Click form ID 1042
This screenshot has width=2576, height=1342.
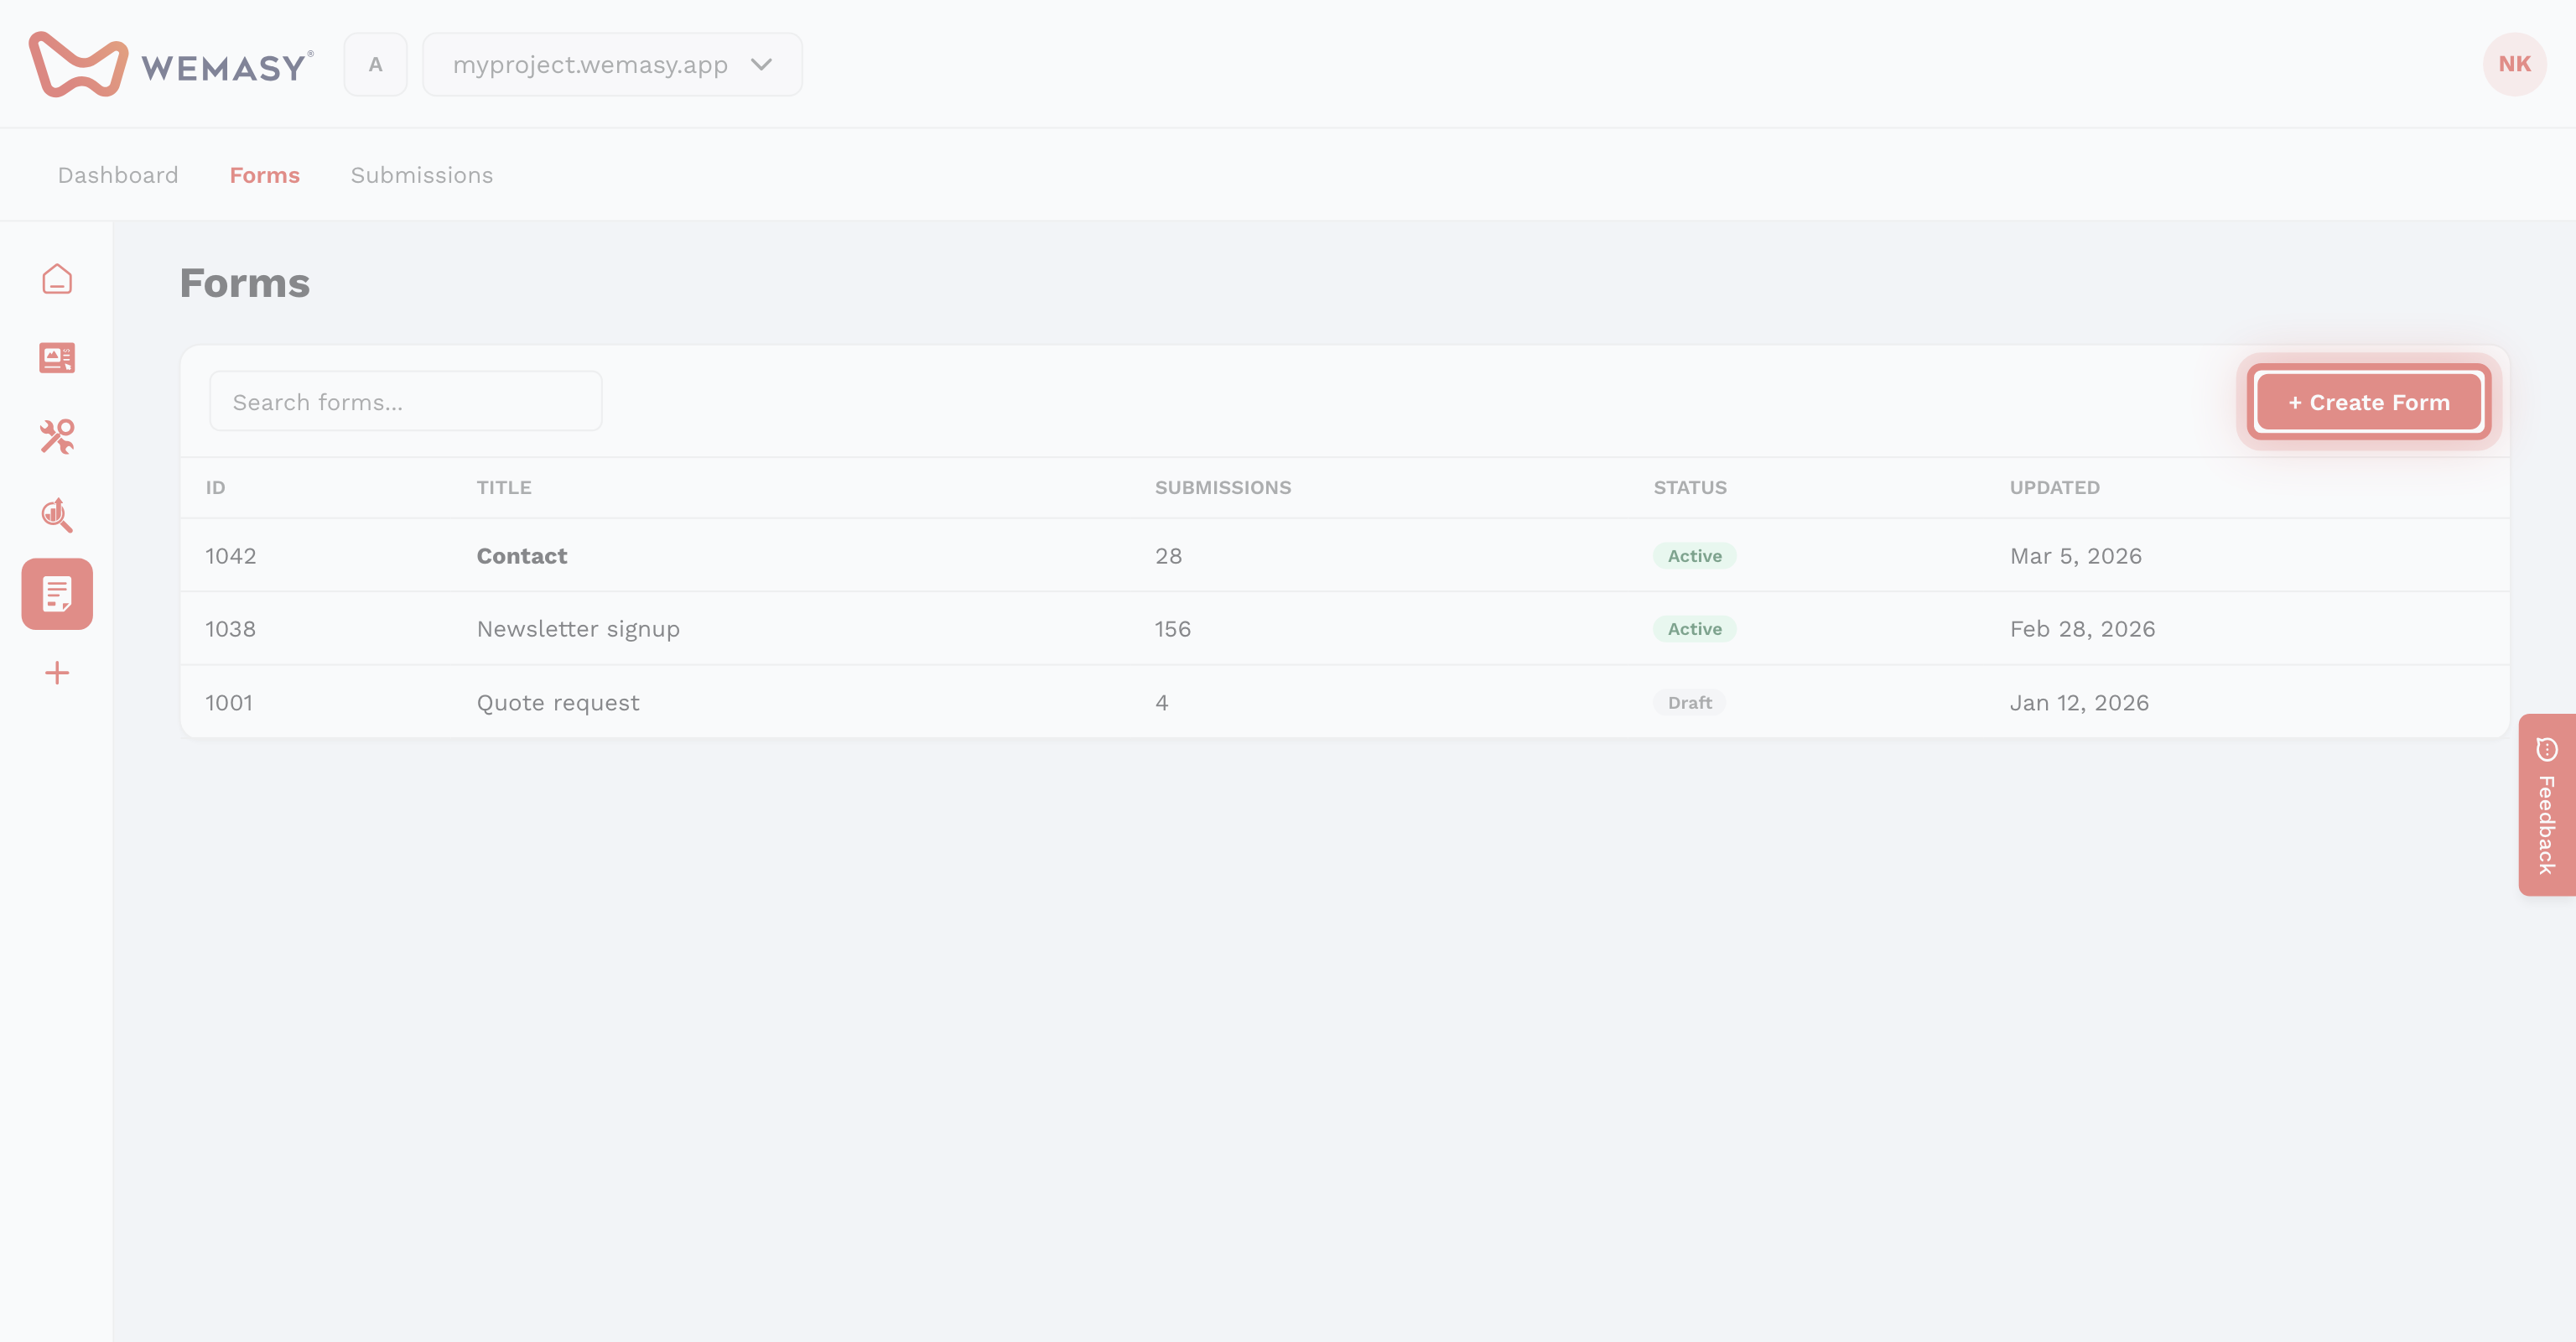pyautogui.click(x=231, y=556)
